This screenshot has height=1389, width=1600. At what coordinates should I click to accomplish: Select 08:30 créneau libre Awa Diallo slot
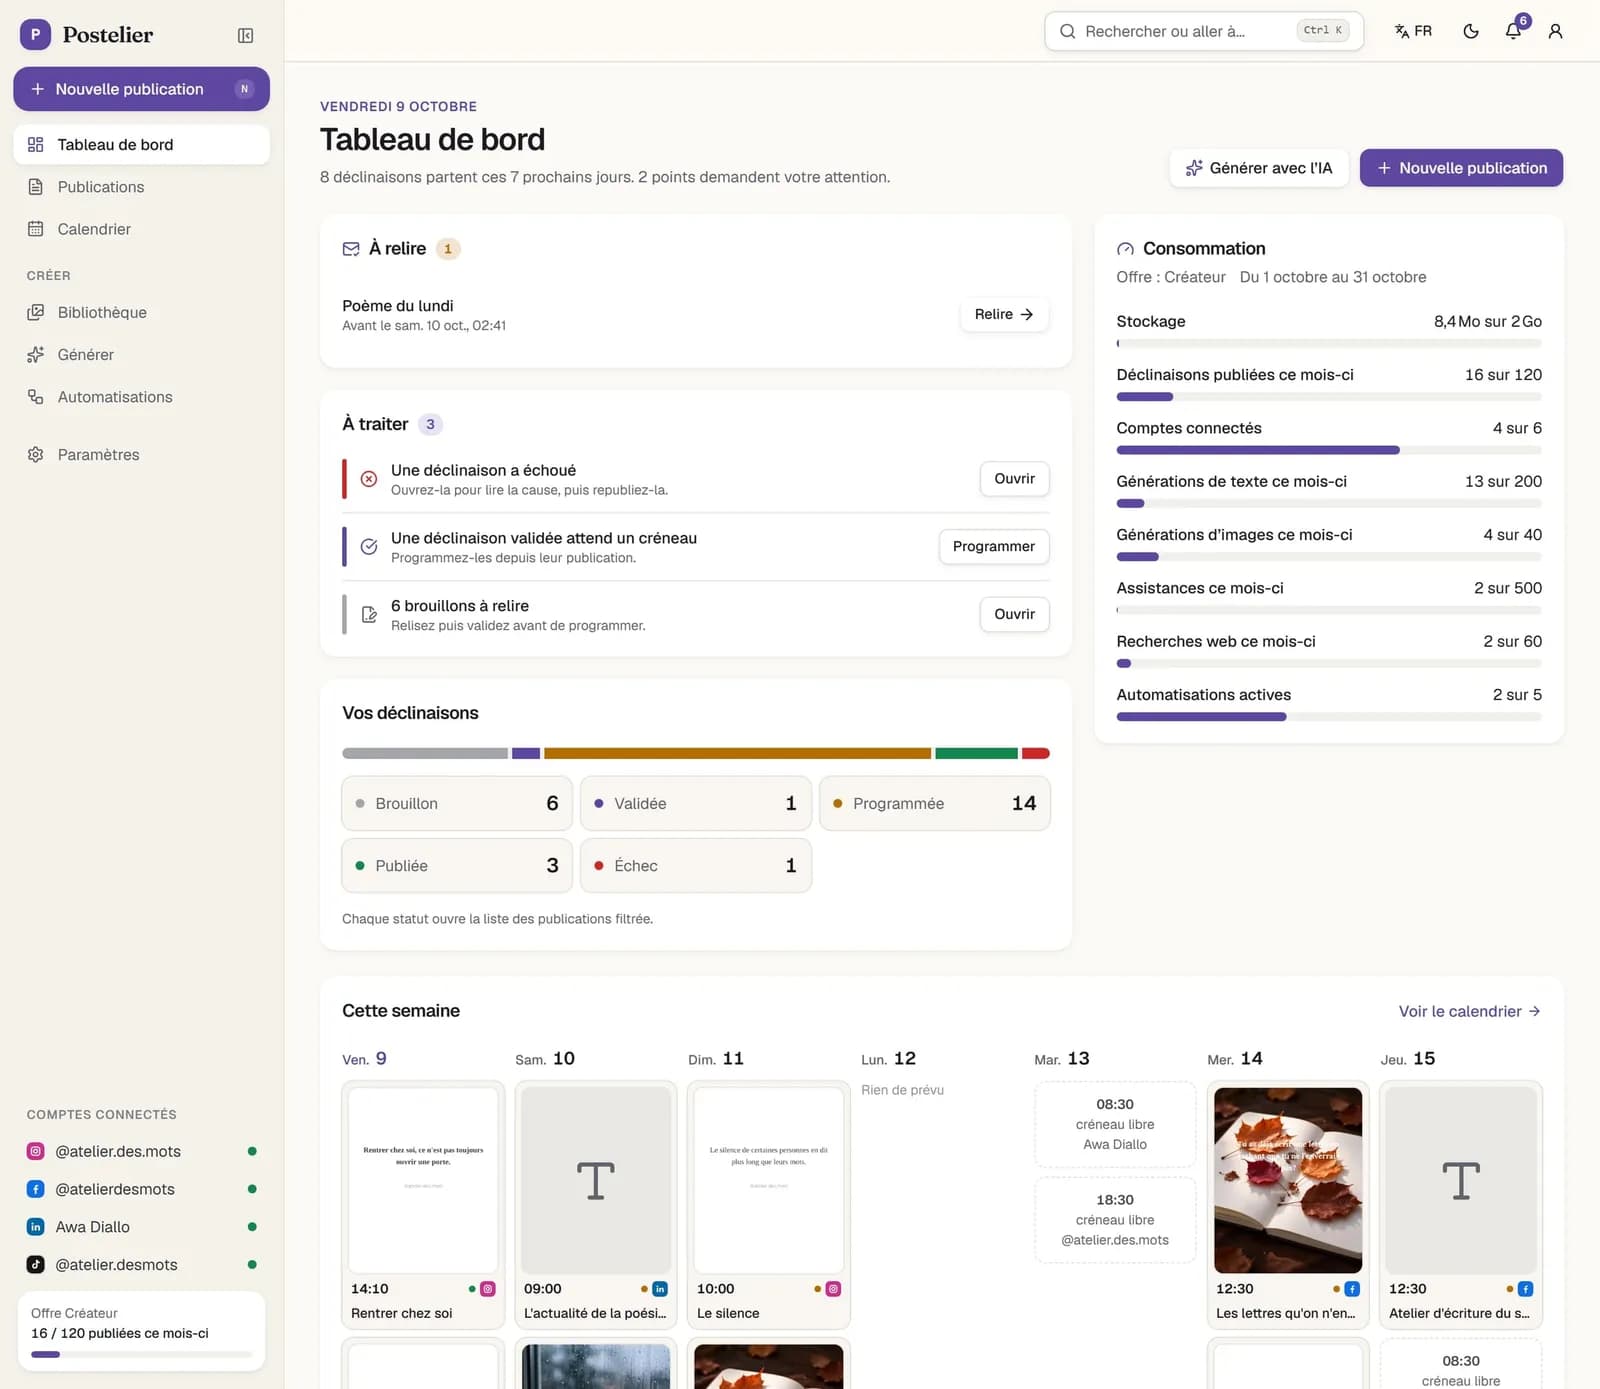[x=1115, y=1124]
